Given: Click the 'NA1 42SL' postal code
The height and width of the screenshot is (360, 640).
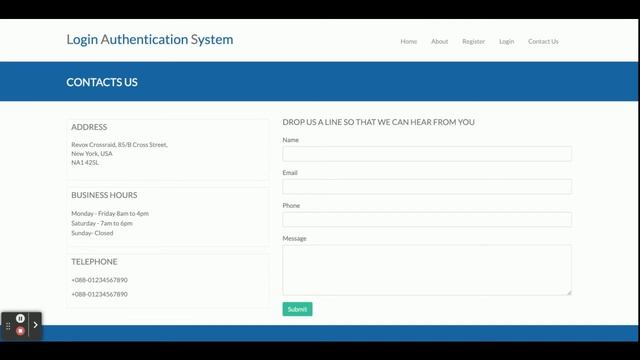Looking at the screenshot, I should [85, 162].
